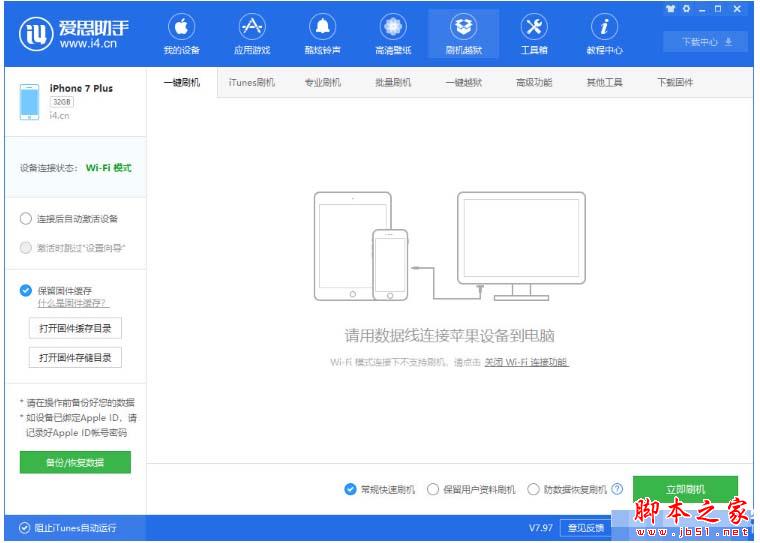Viewport: 760px width, 543px height.
Task: Switch to 高级功能 tab
Action: (x=534, y=82)
